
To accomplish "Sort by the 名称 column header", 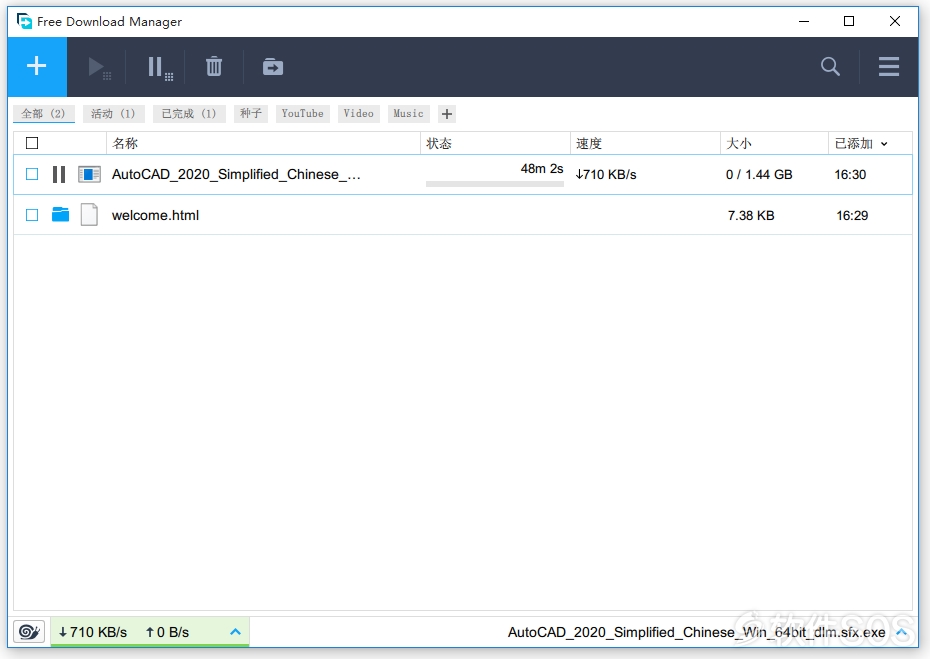I will [263, 144].
